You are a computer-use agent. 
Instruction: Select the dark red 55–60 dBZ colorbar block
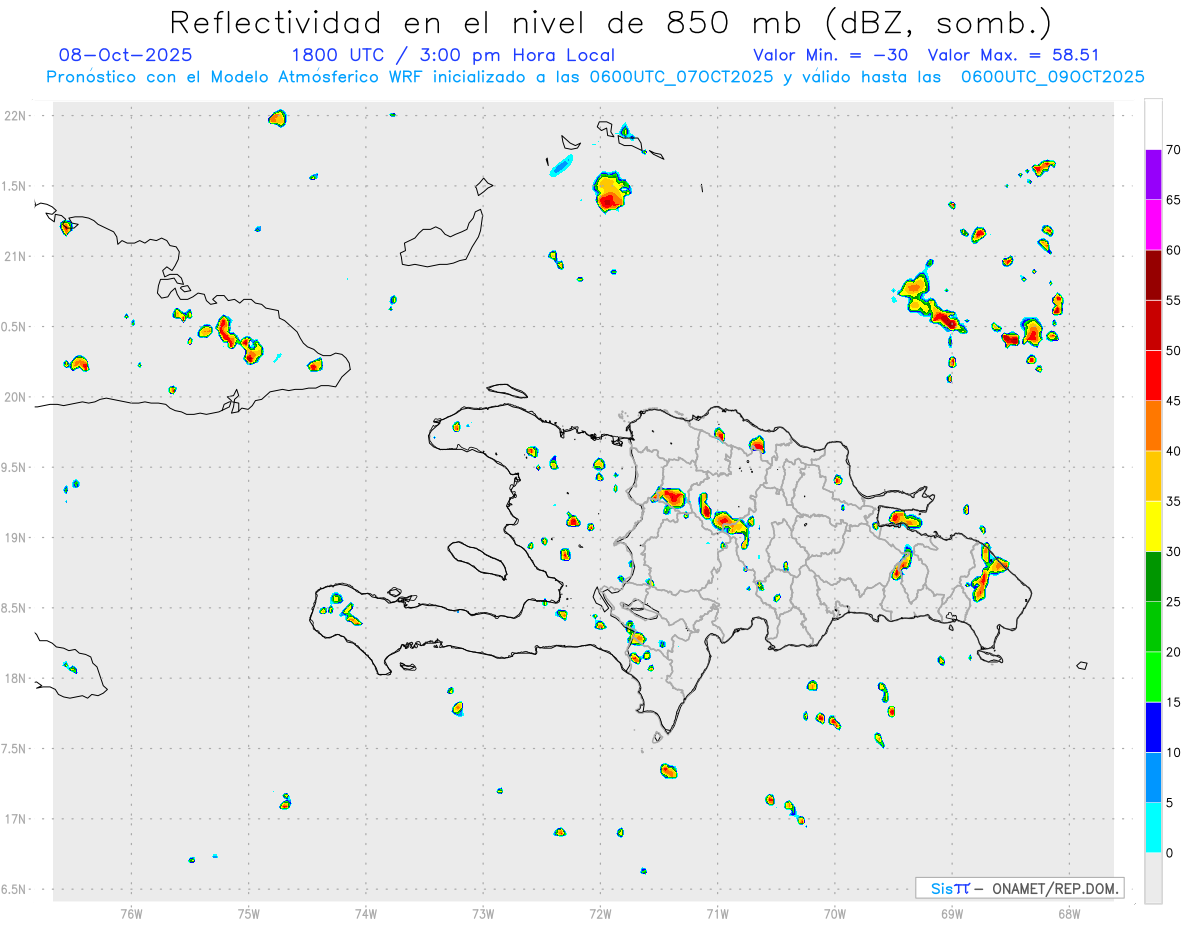[1153, 275]
